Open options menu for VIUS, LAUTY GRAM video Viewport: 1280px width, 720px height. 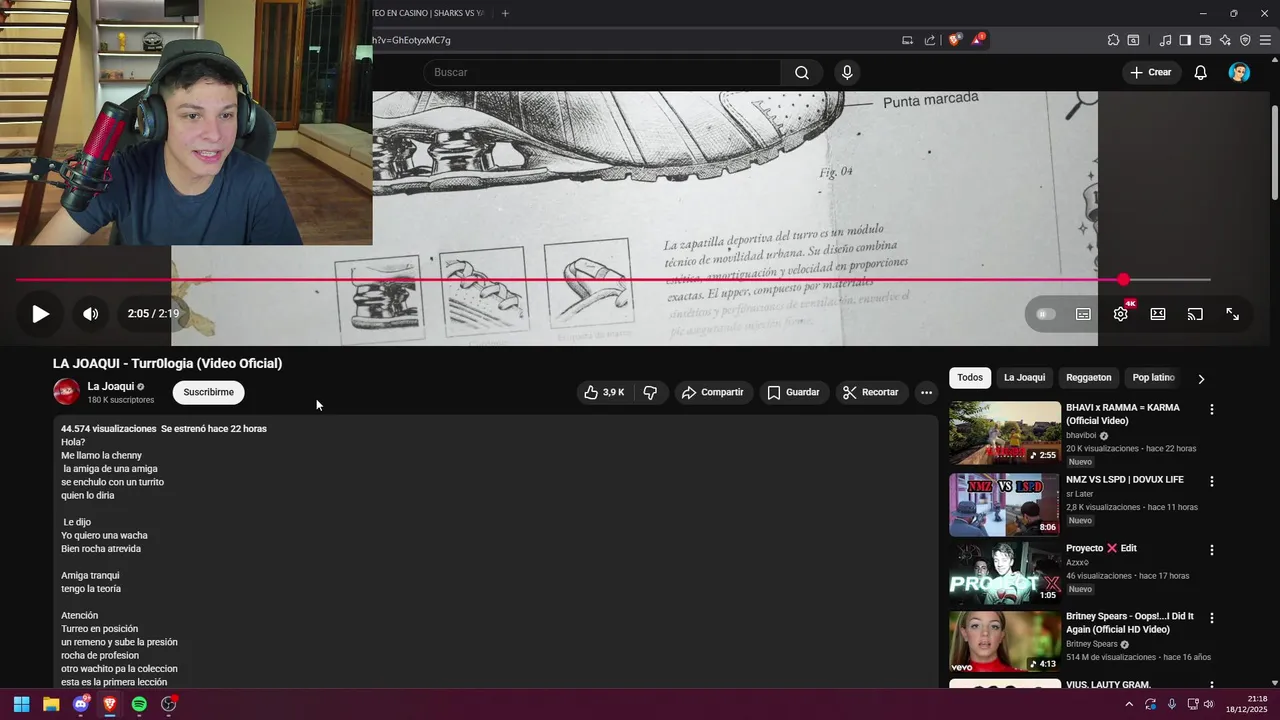pos(1212,685)
